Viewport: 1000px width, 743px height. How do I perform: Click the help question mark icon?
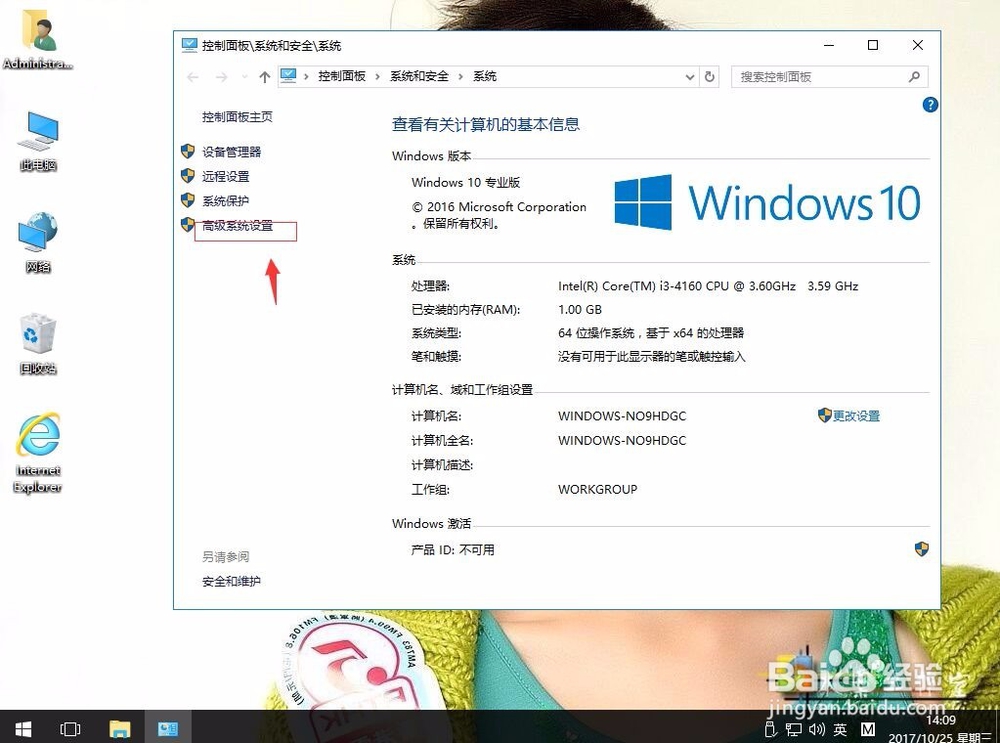tap(930, 104)
